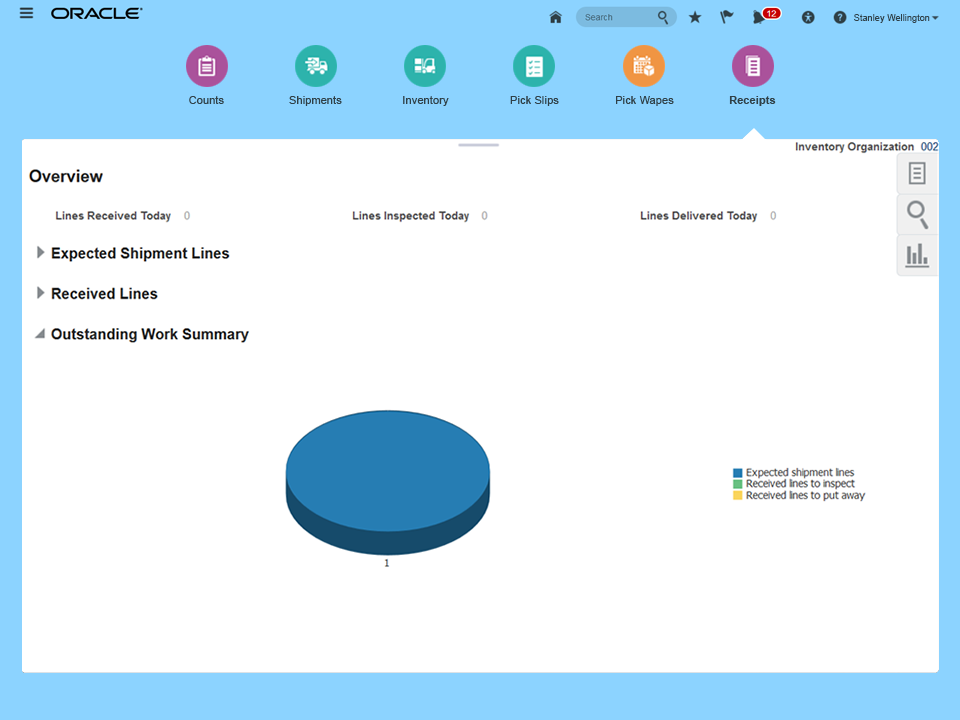The height and width of the screenshot is (720, 960).
Task: Open the bar chart analytics panel
Action: pos(917,255)
